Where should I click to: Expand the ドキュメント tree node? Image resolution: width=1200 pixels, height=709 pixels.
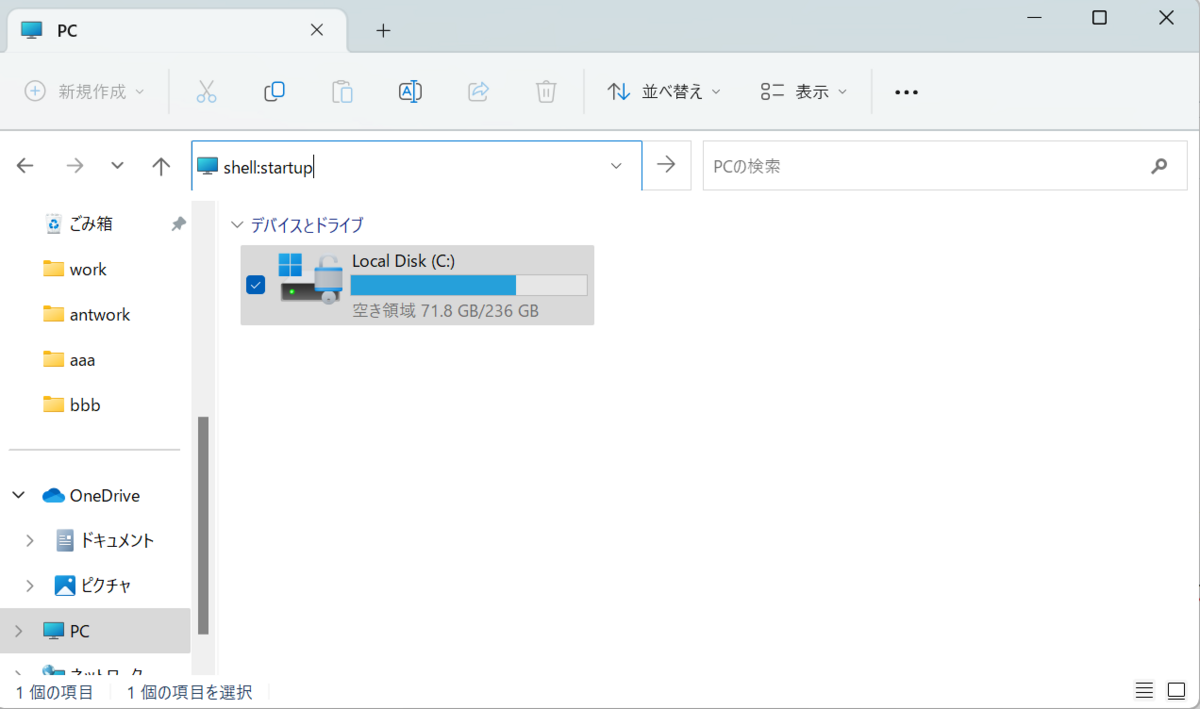click(x=30, y=540)
